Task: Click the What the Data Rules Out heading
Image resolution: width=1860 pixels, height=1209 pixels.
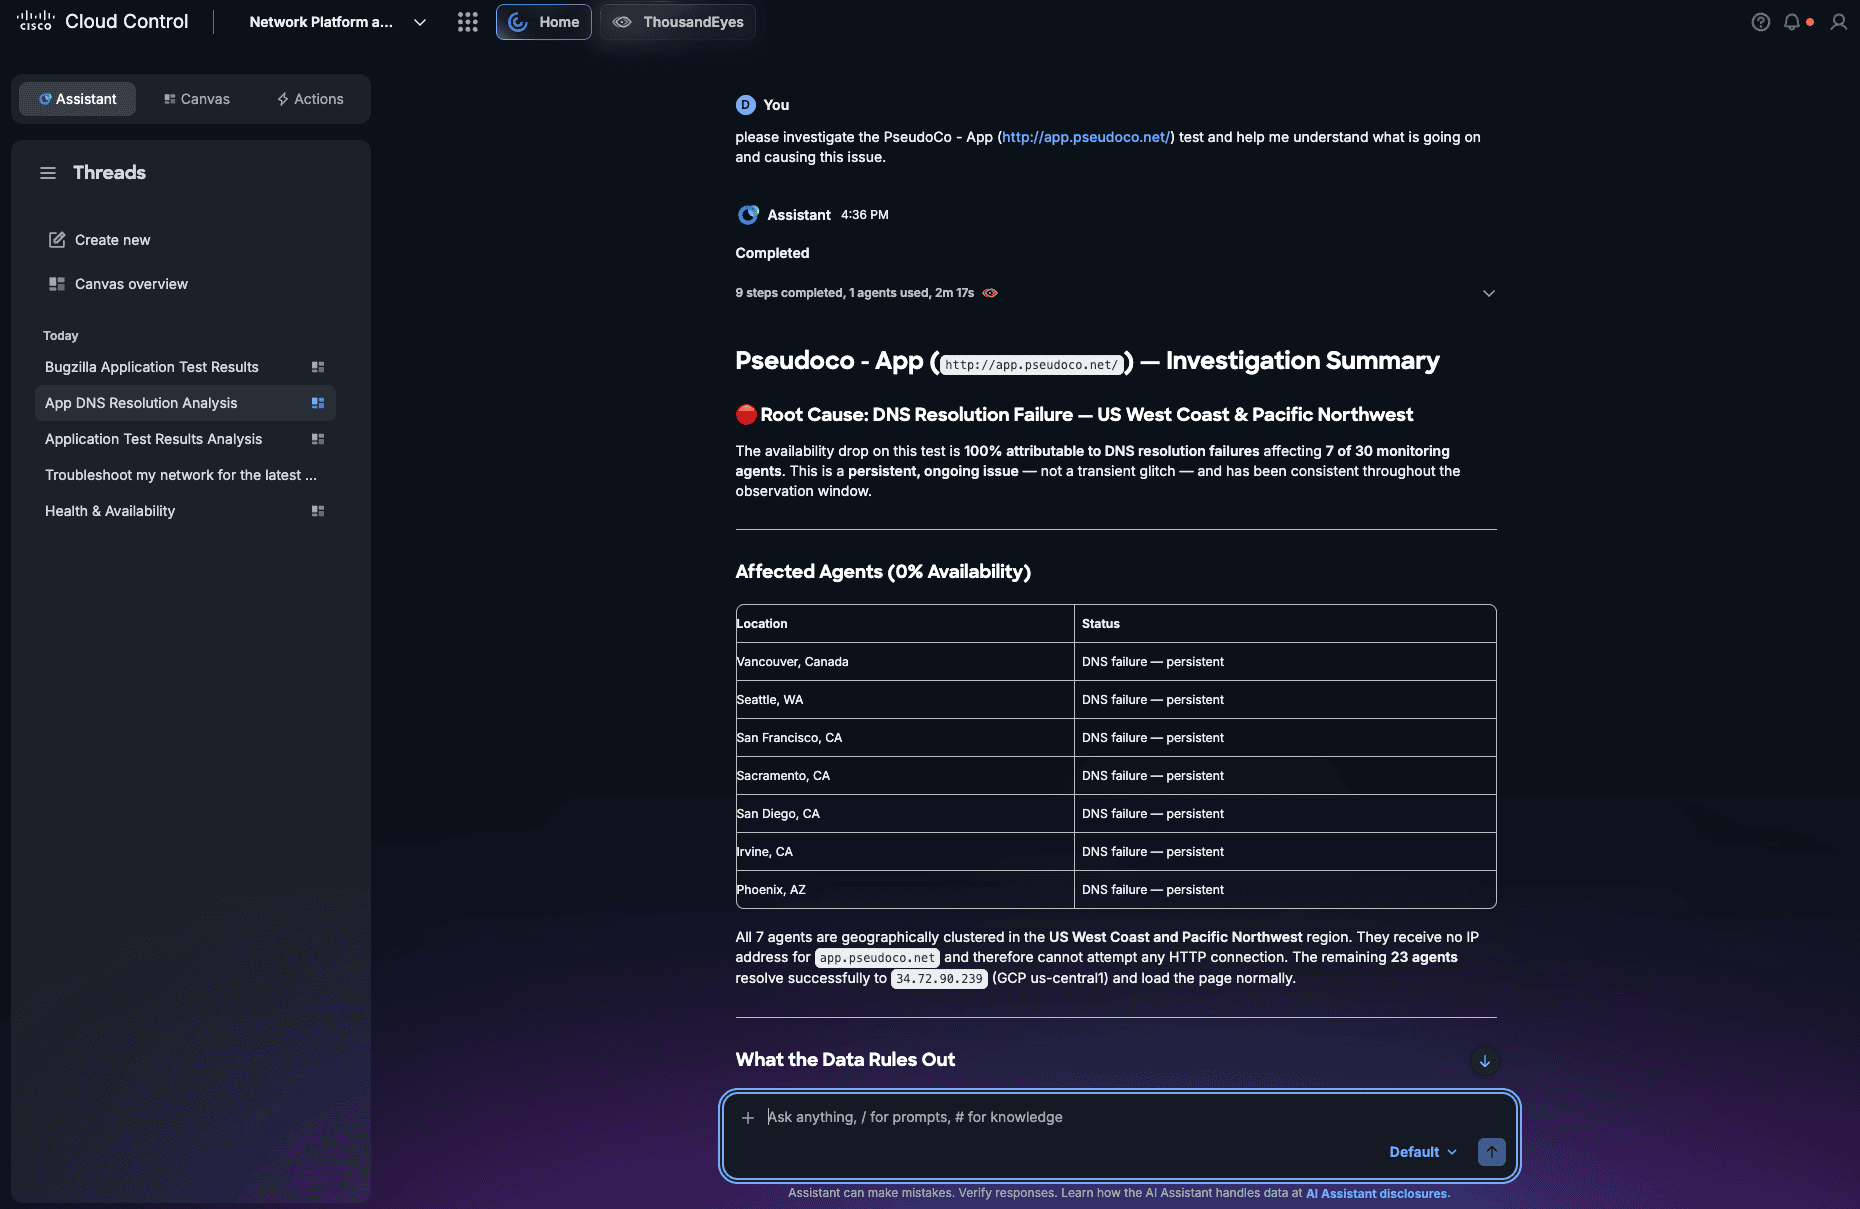Action: click(x=845, y=1060)
